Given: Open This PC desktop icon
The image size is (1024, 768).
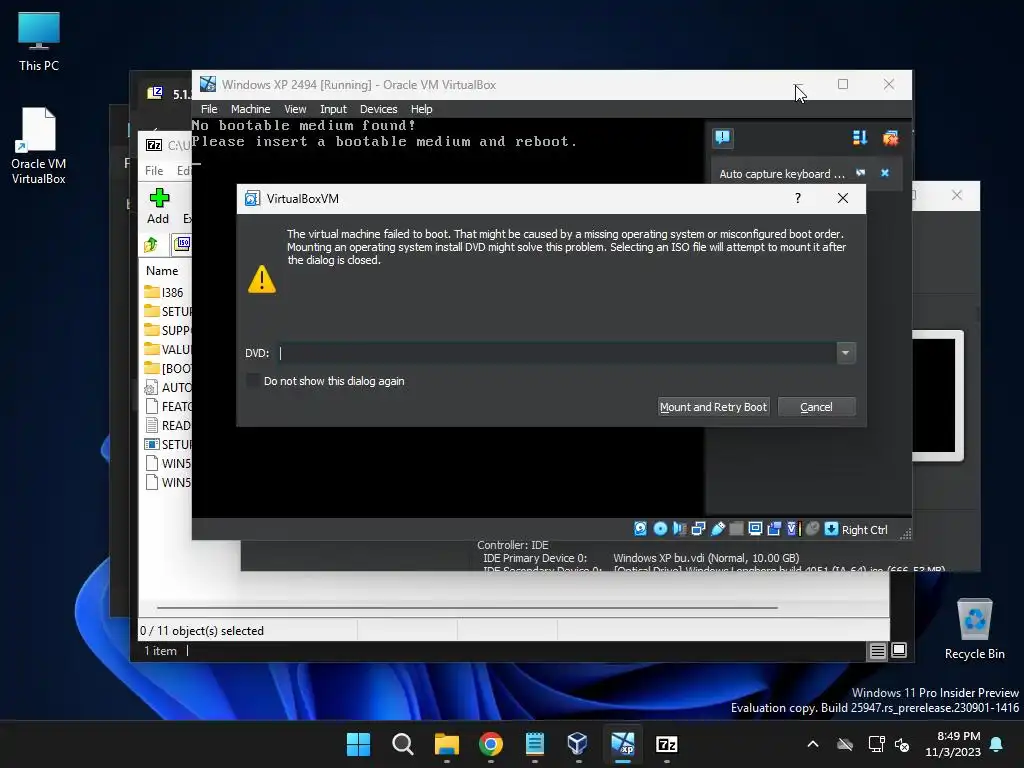Looking at the screenshot, I should click(x=39, y=41).
